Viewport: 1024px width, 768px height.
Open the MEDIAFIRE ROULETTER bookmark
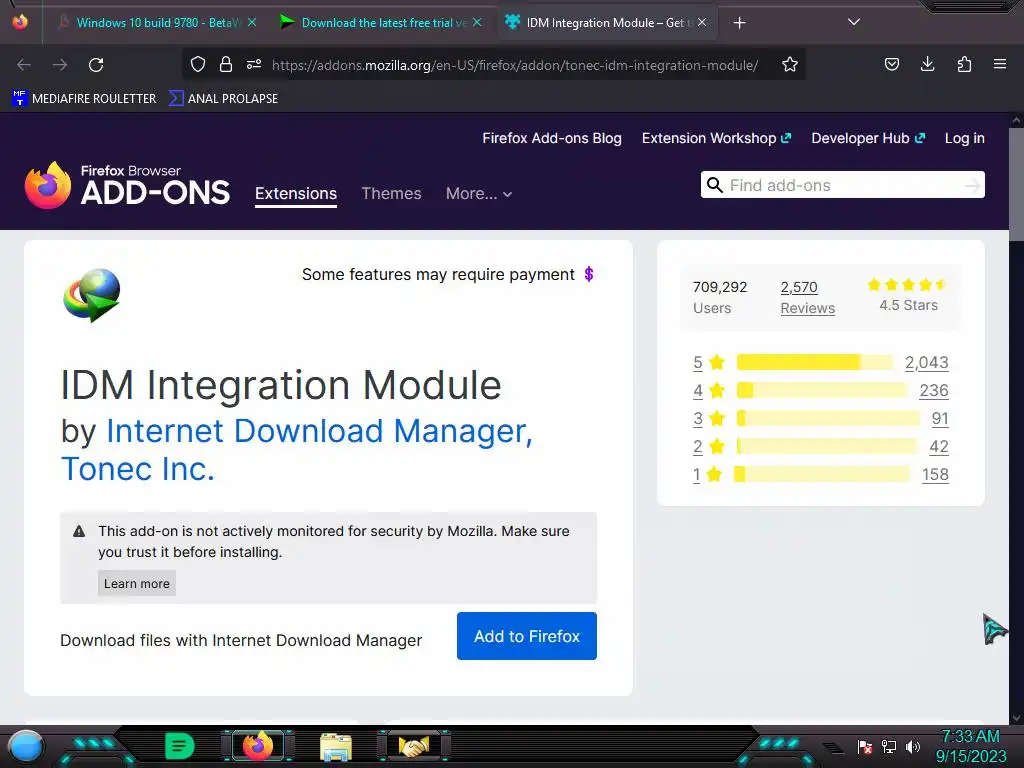[x=84, y=99]
